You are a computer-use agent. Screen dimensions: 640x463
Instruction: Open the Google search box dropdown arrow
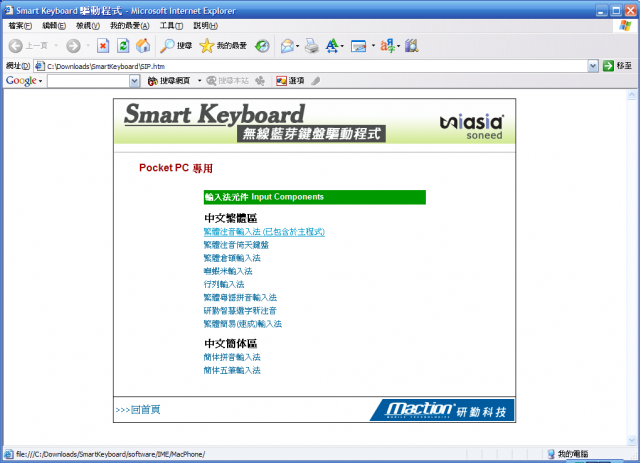[x=135, y=81]
